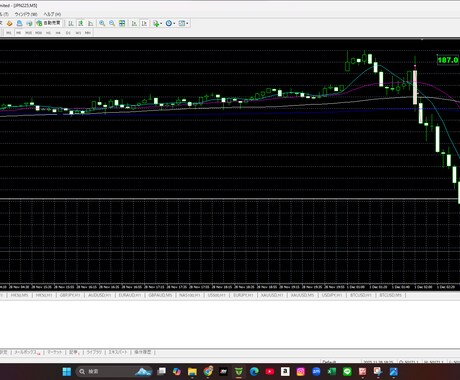Switch chart to bar chart mode
The image size is (460, 380).
71,23
